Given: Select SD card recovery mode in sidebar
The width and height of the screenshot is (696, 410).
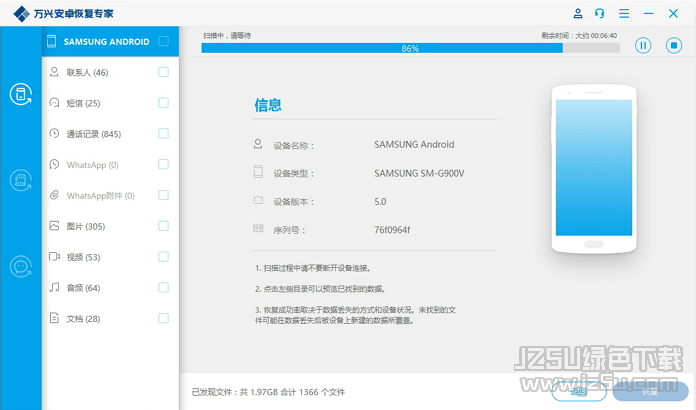Looking at the screenshot, I should 21,181.
